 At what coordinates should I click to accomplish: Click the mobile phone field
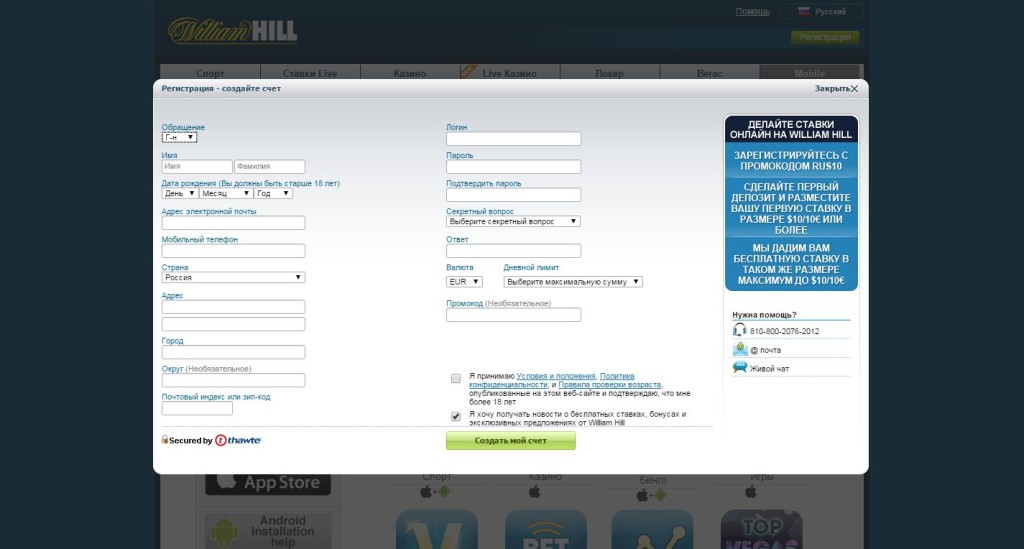pos(233,251)
